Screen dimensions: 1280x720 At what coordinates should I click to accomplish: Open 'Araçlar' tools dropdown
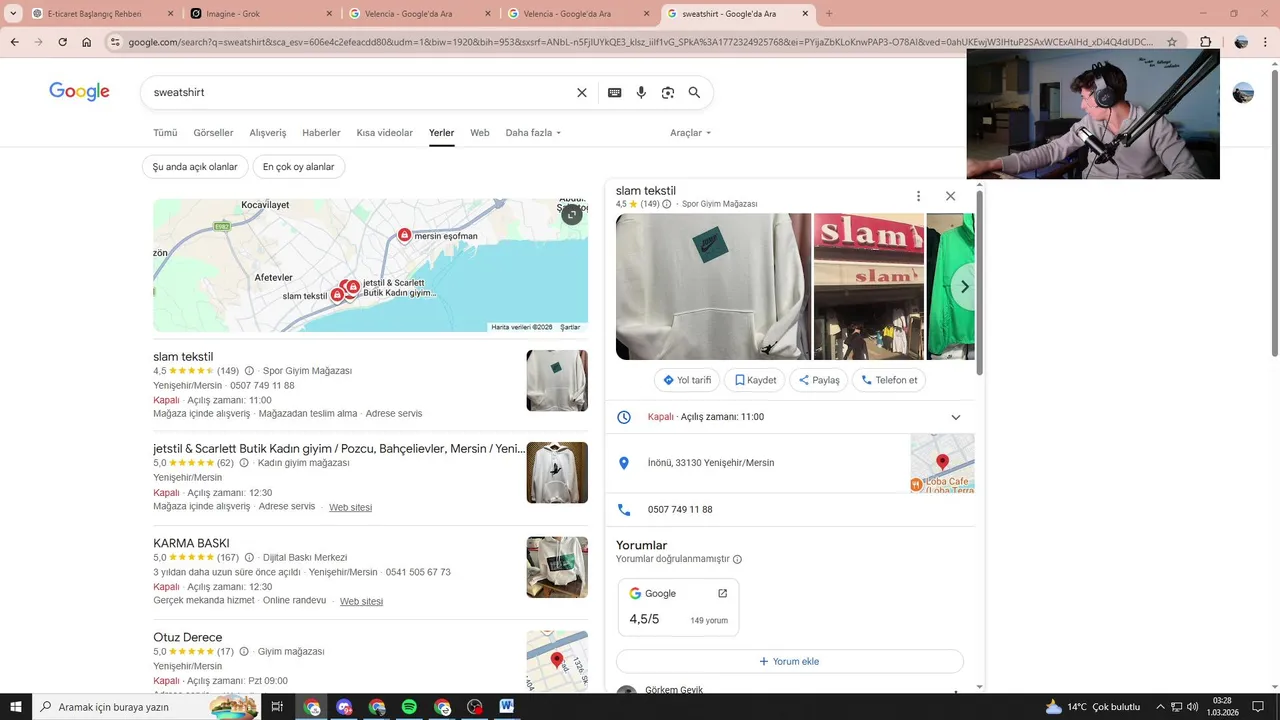690,133
